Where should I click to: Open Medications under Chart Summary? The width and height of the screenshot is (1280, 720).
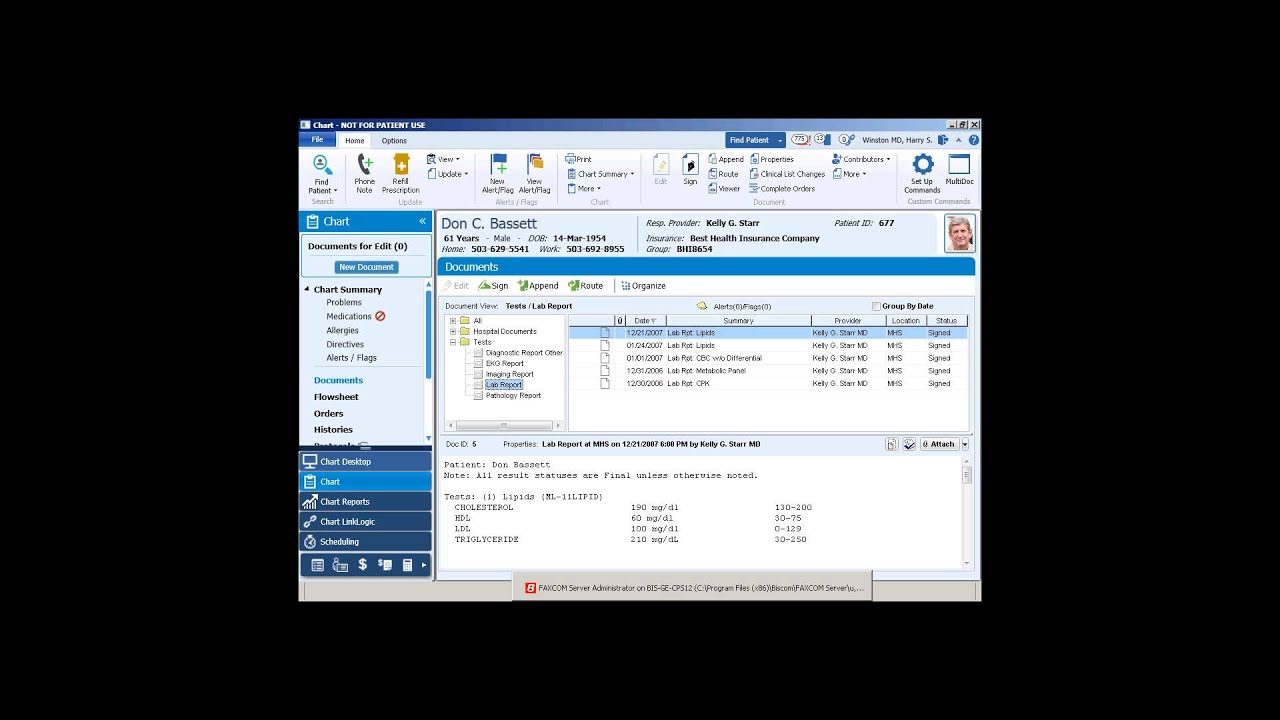click(349, 316)
